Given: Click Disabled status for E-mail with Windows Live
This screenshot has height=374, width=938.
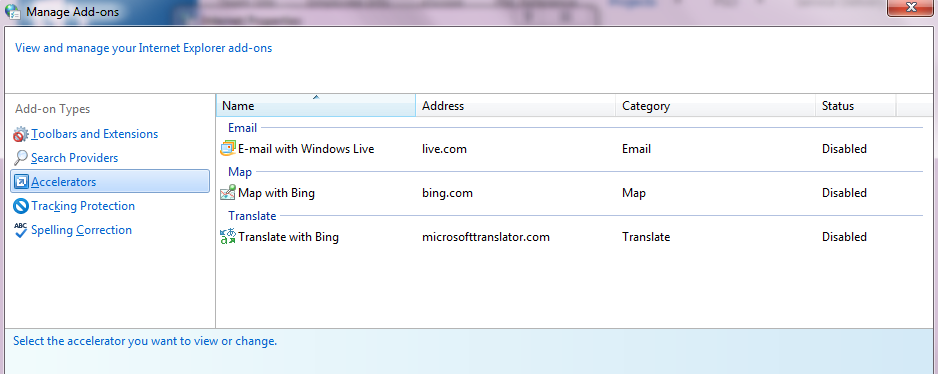Looking at the screenshot, I should tap(844, 149).
